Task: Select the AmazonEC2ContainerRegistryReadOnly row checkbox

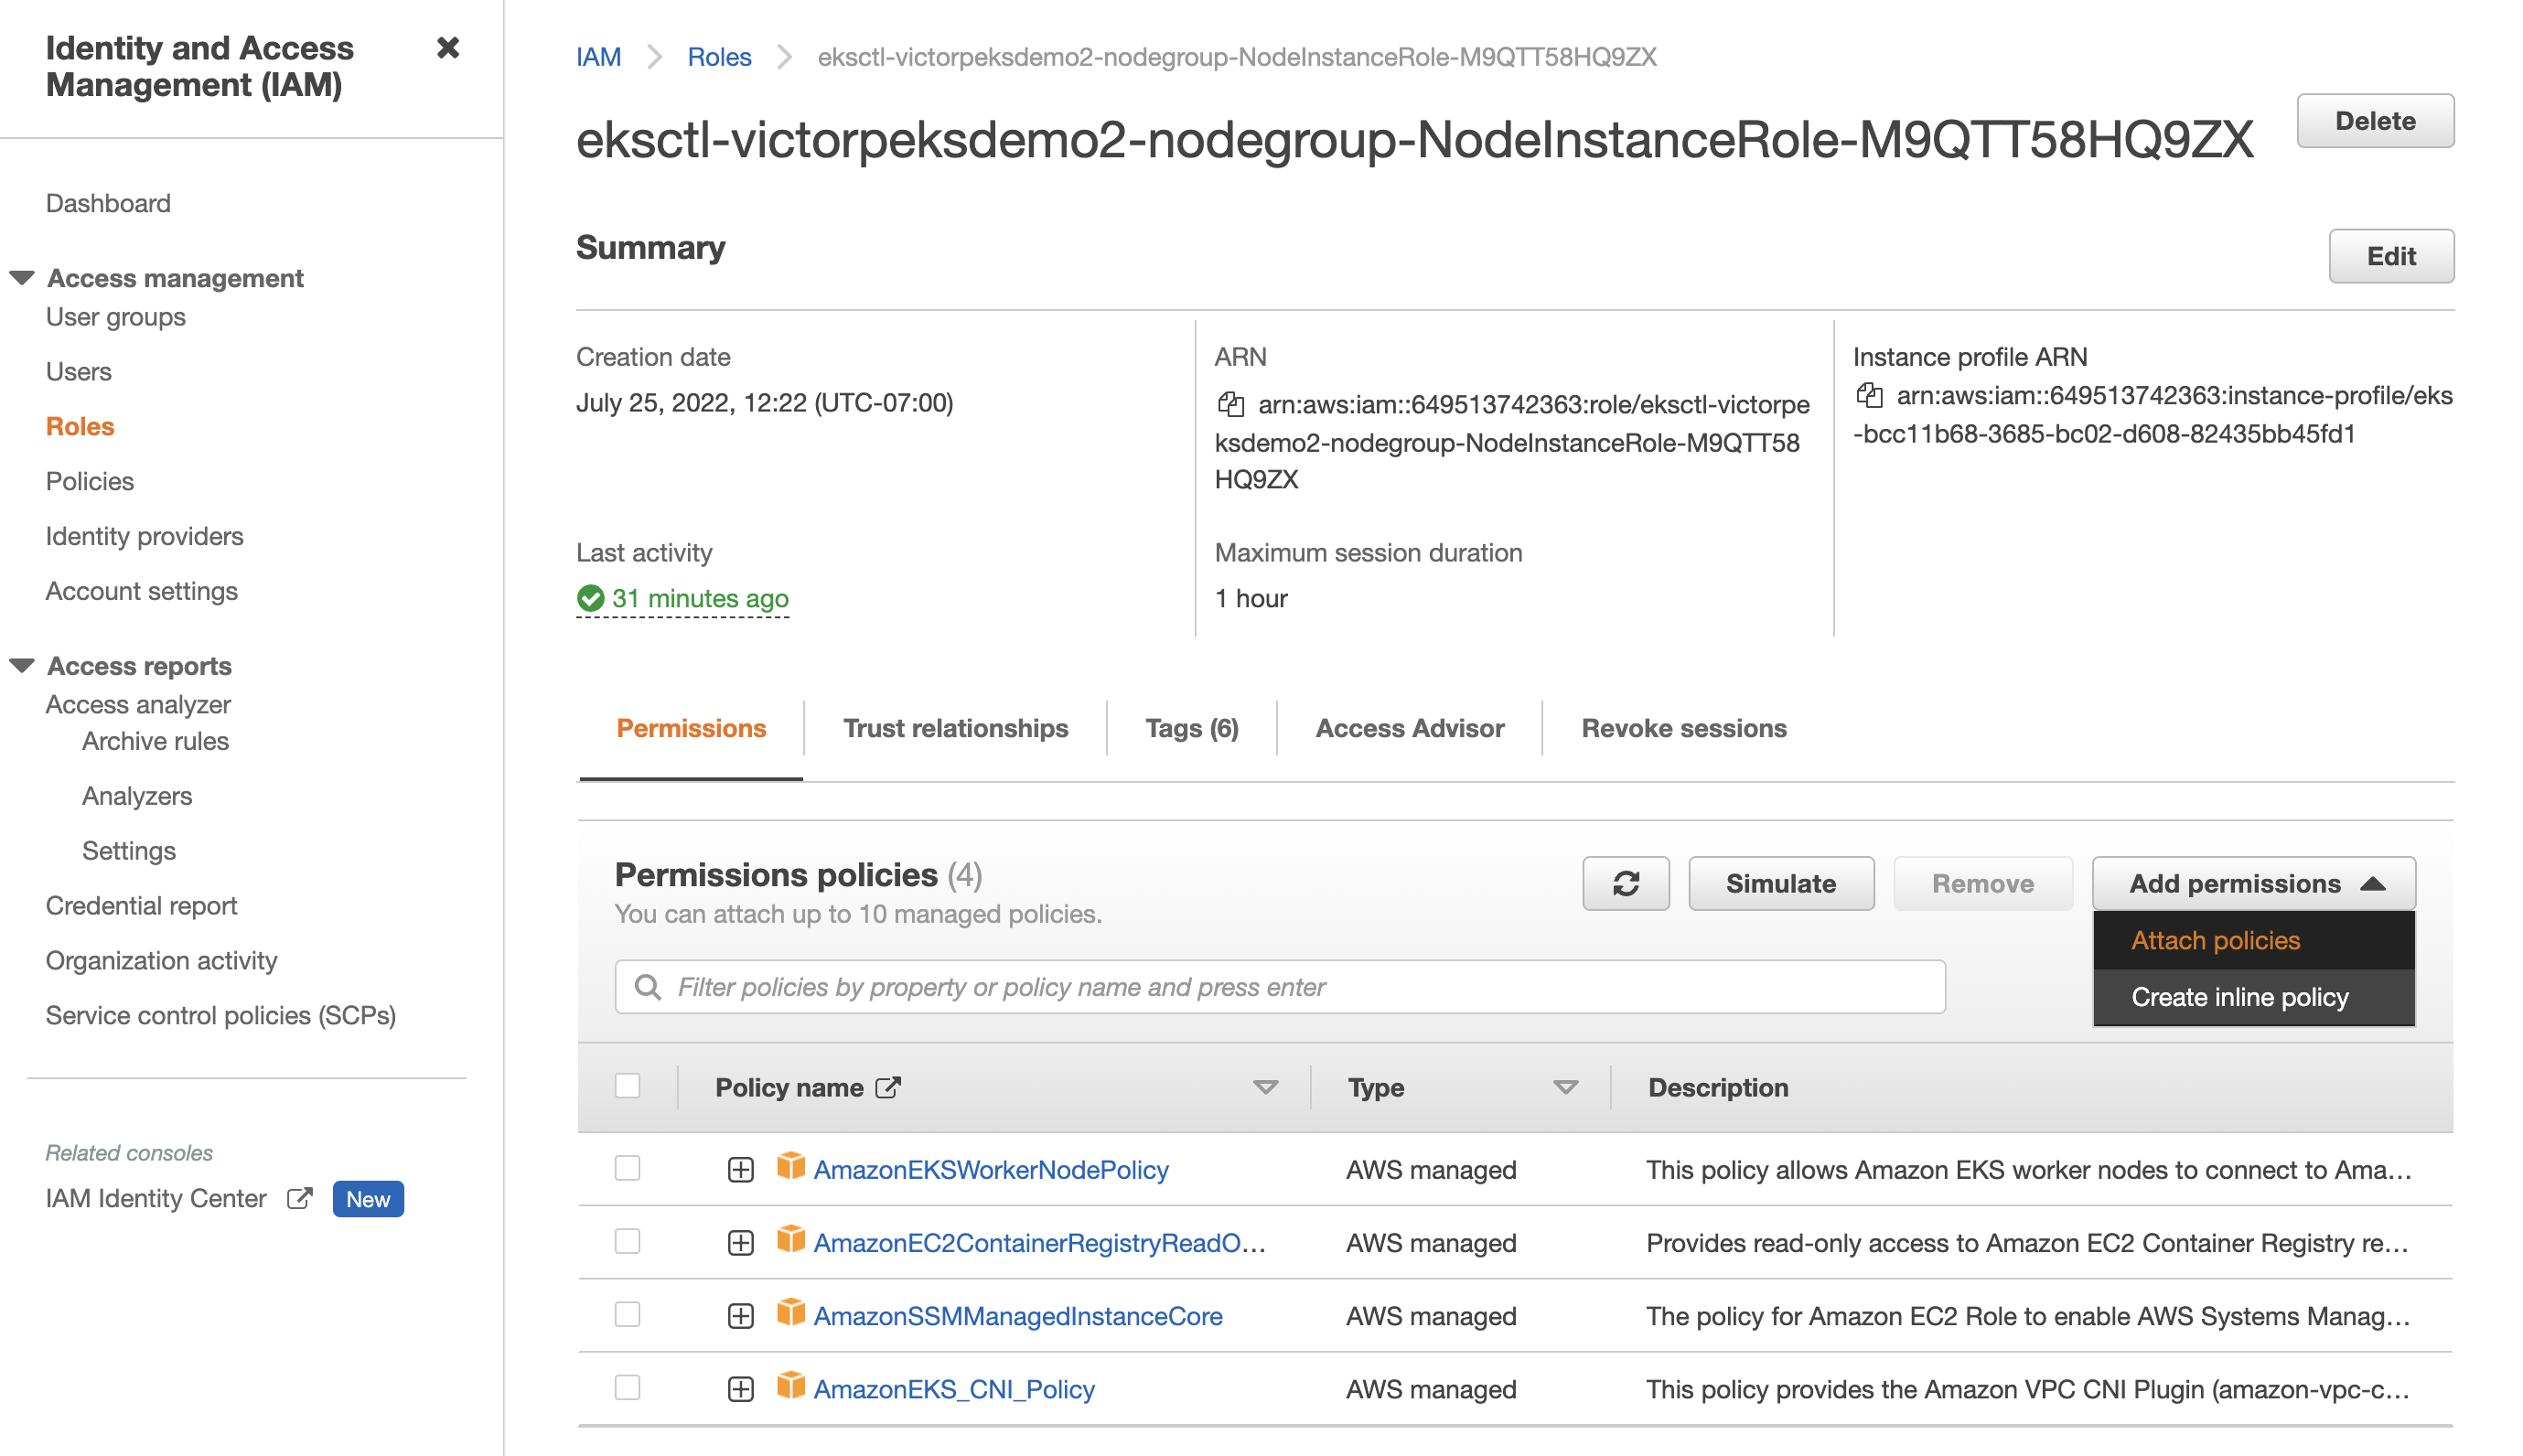Action: coord(627,1241)
